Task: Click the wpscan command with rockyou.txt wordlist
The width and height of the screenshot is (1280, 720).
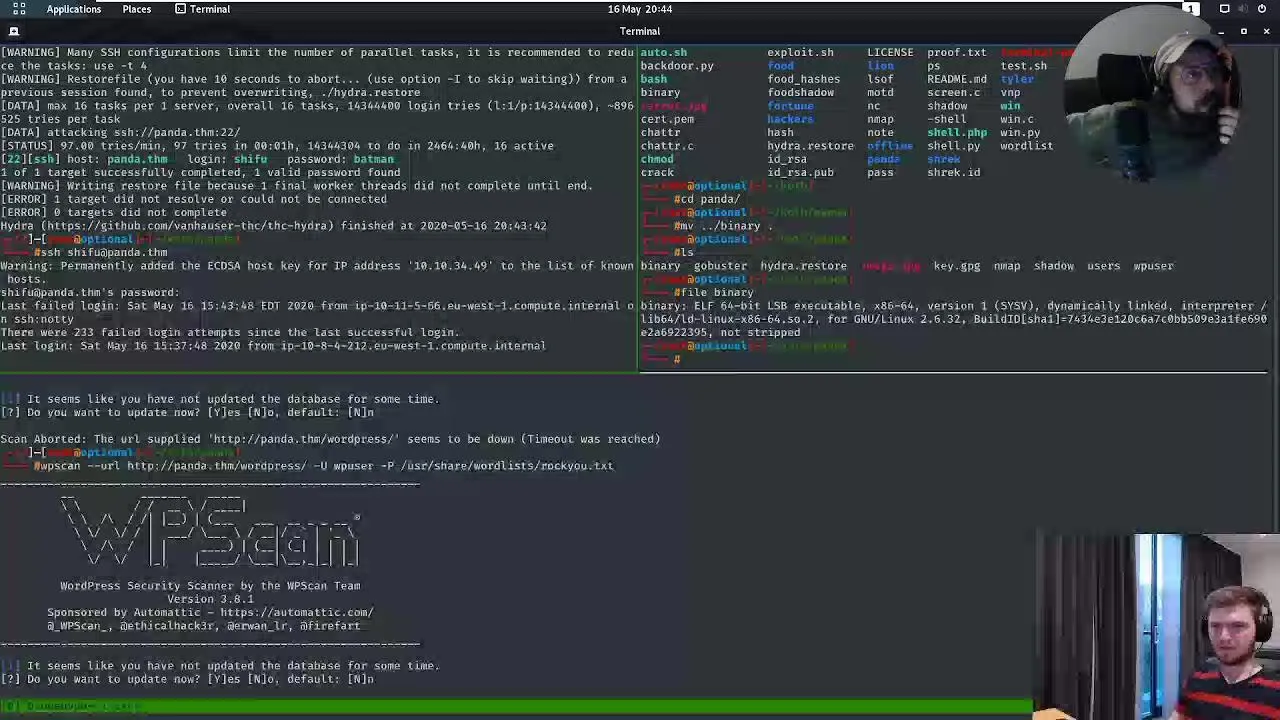Action: [327, 466]
